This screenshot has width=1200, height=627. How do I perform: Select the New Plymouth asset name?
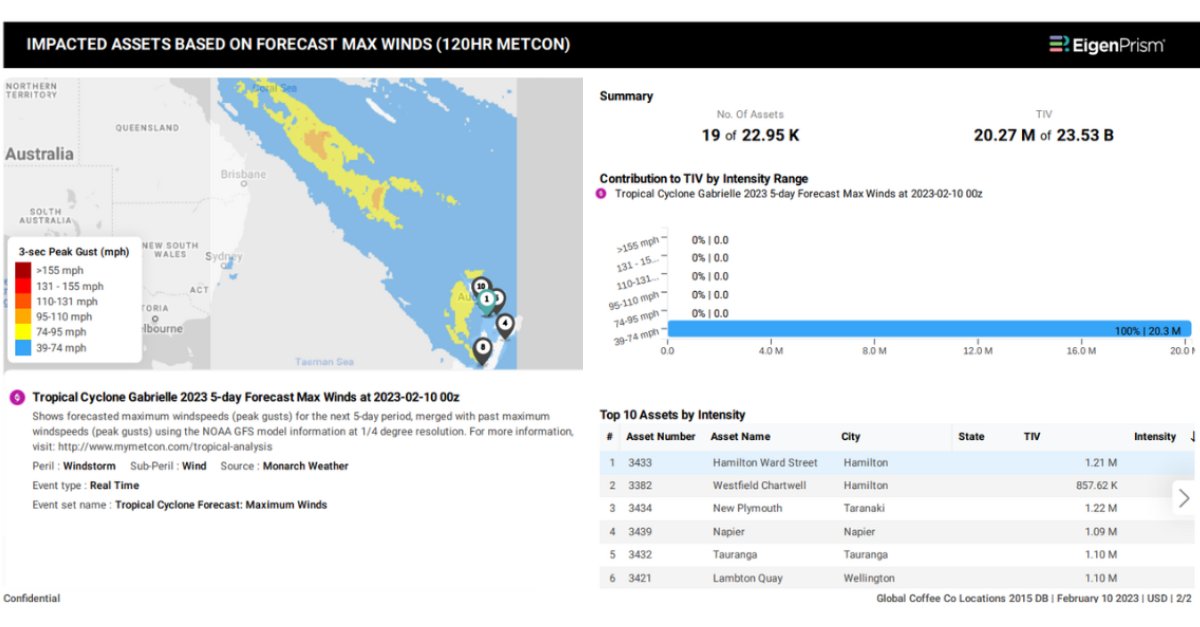(747, 509)
